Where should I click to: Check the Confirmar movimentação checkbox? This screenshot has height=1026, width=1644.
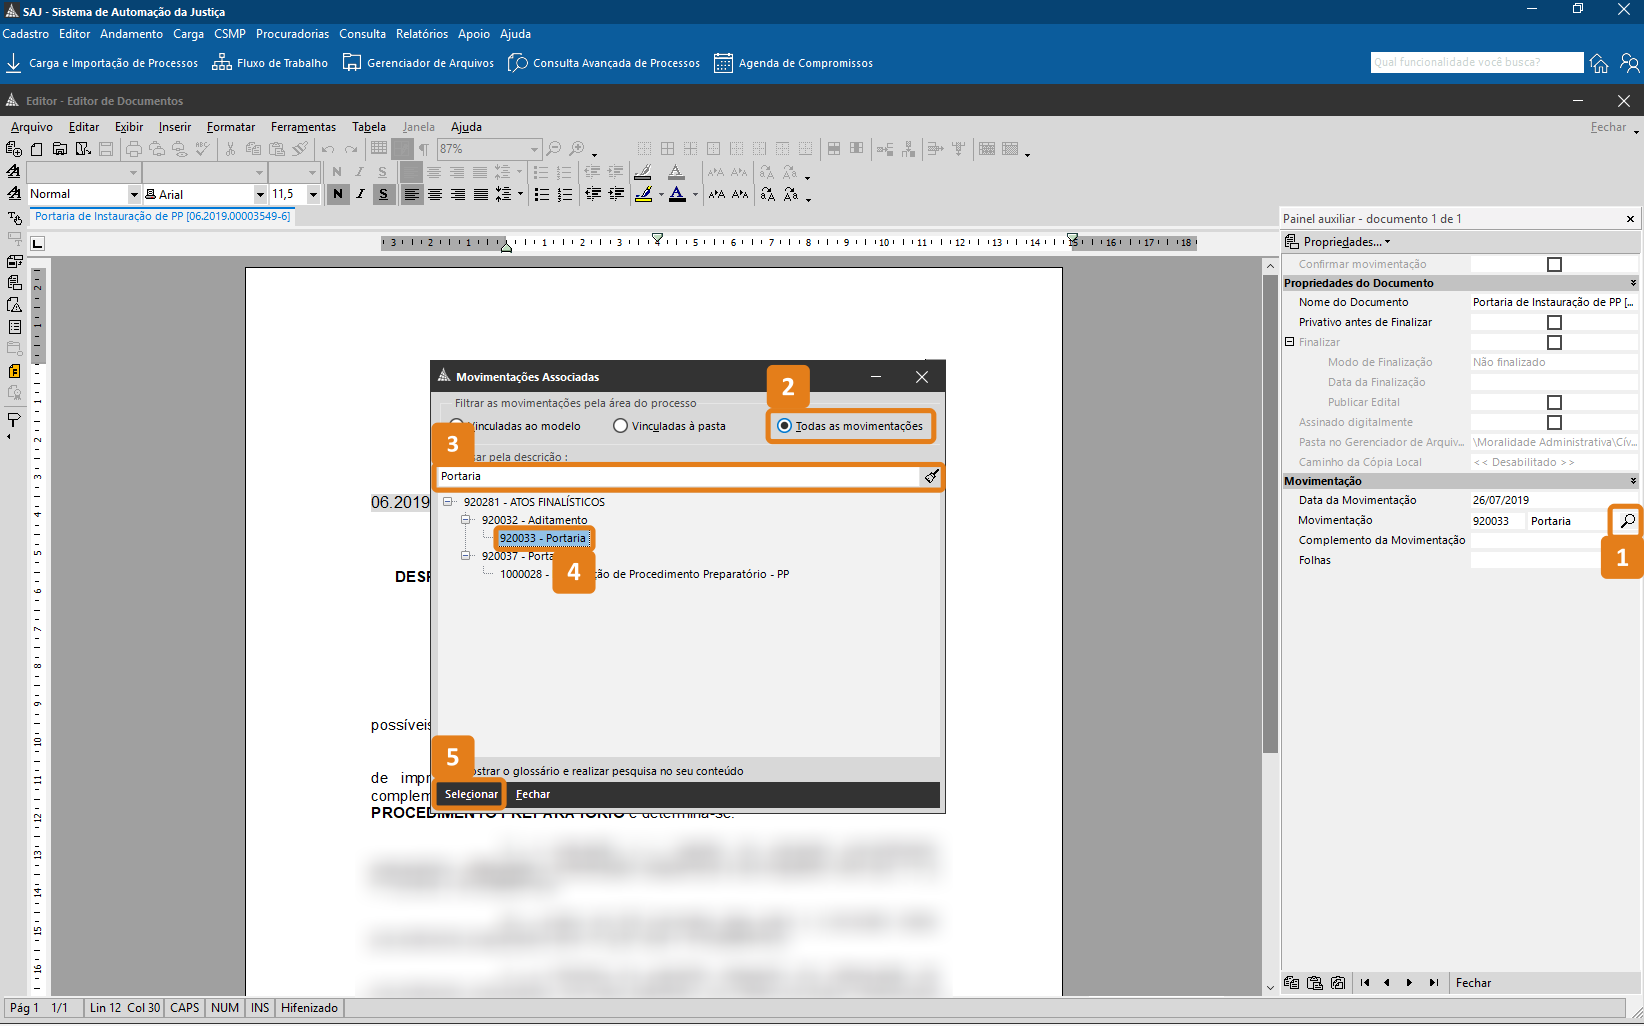coord(1554,265)
